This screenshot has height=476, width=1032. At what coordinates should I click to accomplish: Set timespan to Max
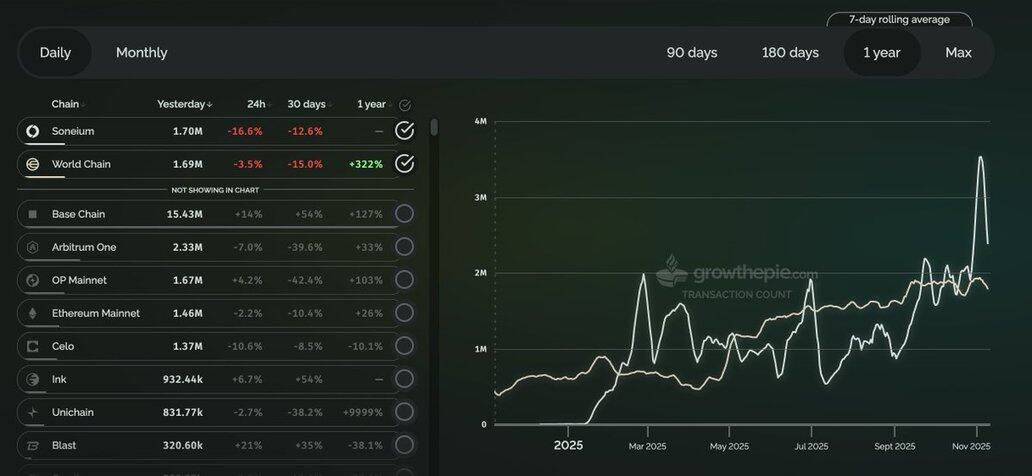pos(958,53)
